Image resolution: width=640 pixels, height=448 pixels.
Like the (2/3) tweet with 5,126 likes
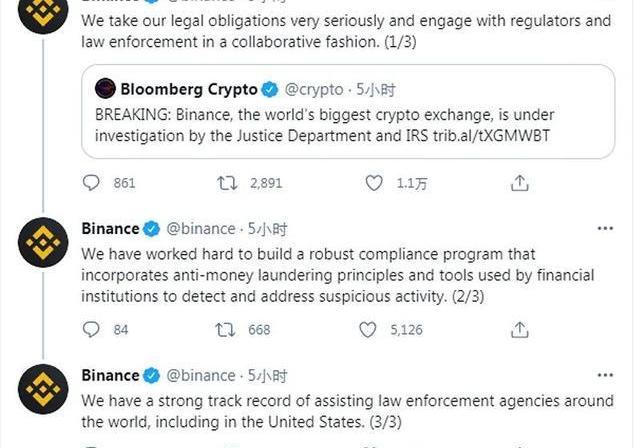point(370,330)
